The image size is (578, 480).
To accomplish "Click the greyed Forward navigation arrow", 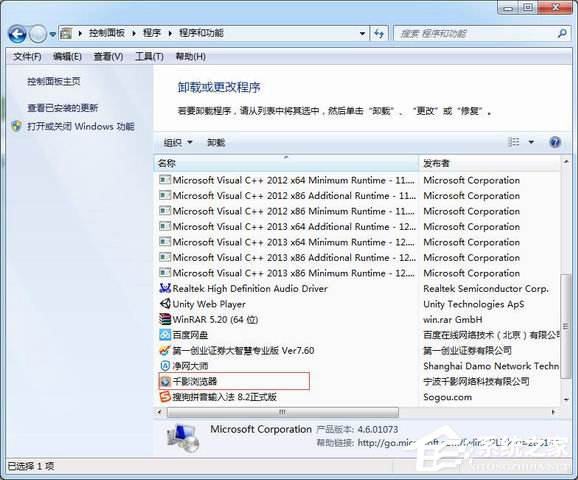I will [x=37, y=34].
